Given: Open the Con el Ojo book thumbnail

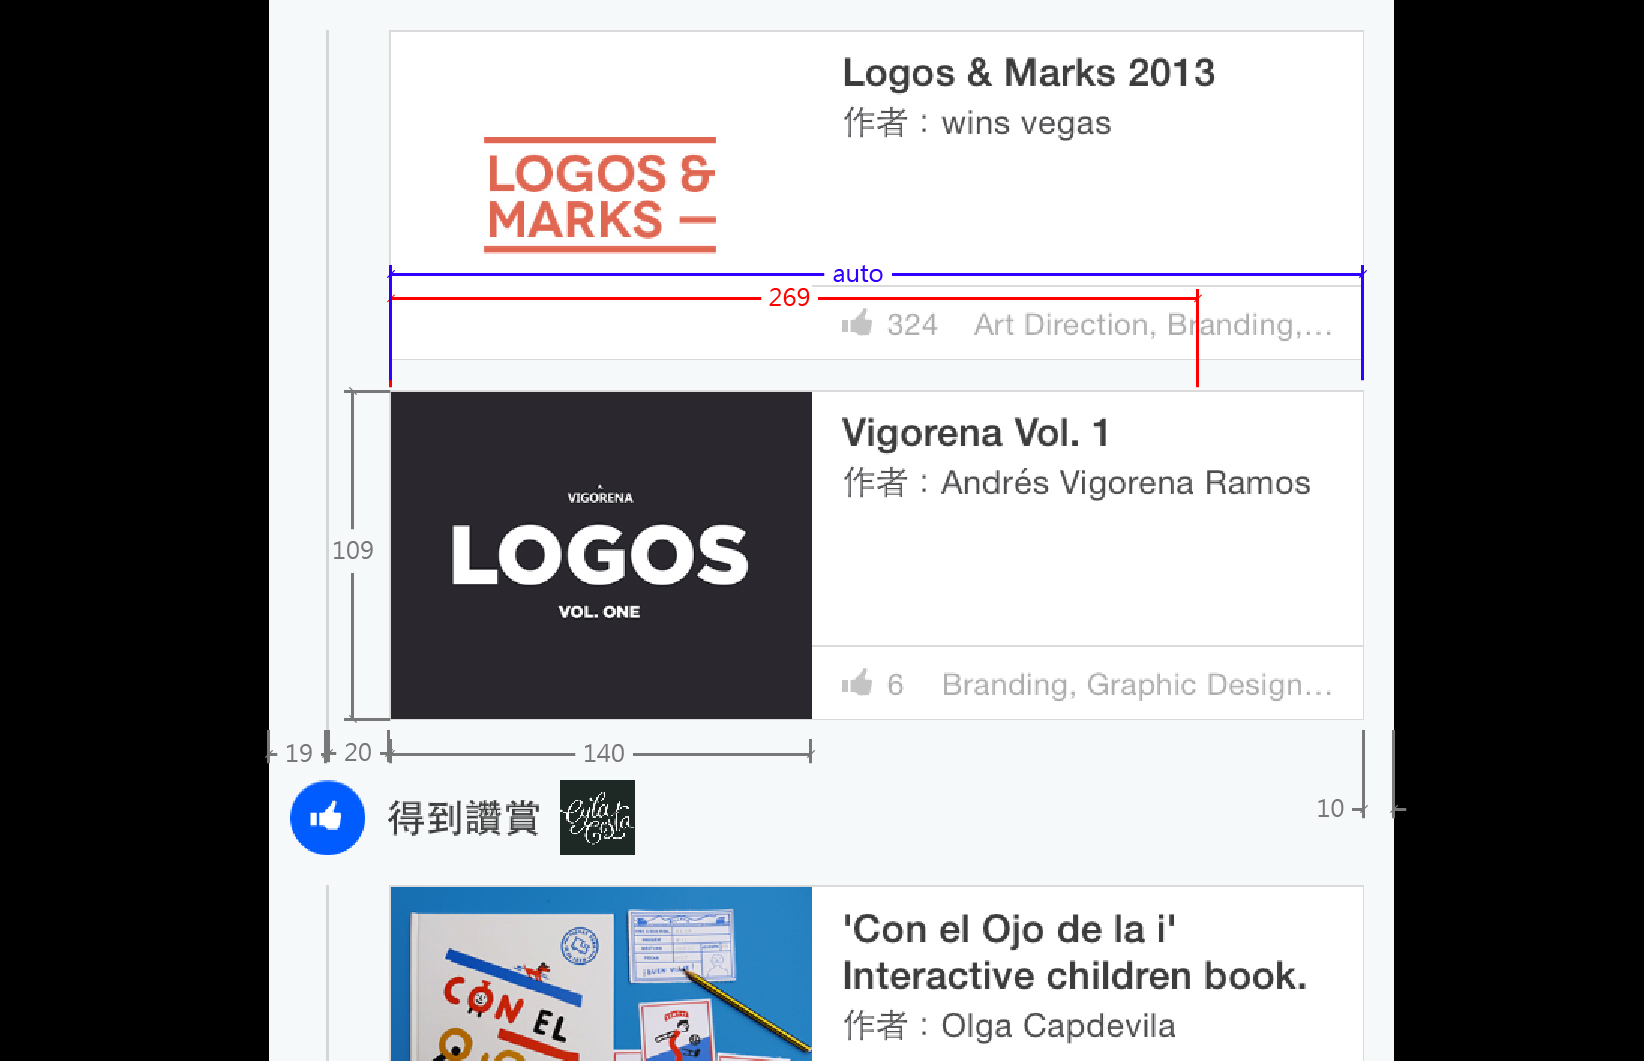Looking at the screenshot, I should 600,975.
